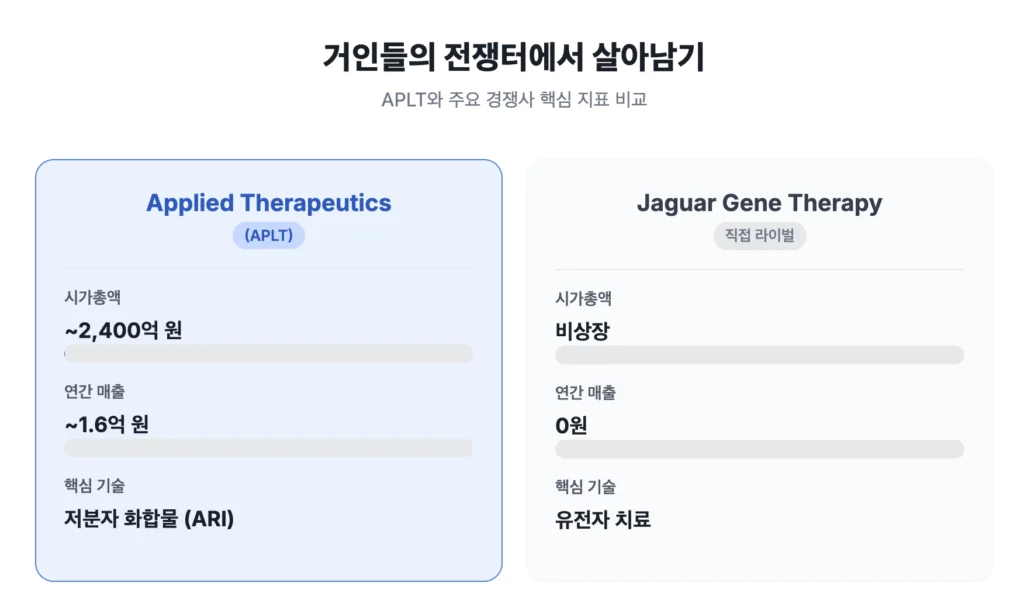
Task: Click the 핵심 기술 label in Applied Therapeutics card
Action: coord(95,486)
